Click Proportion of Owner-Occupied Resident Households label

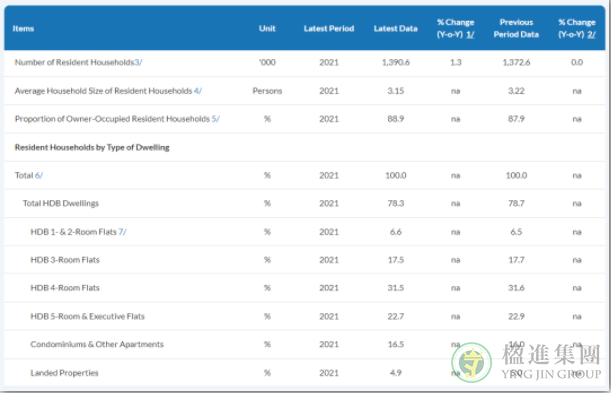(x=112, y=119)
